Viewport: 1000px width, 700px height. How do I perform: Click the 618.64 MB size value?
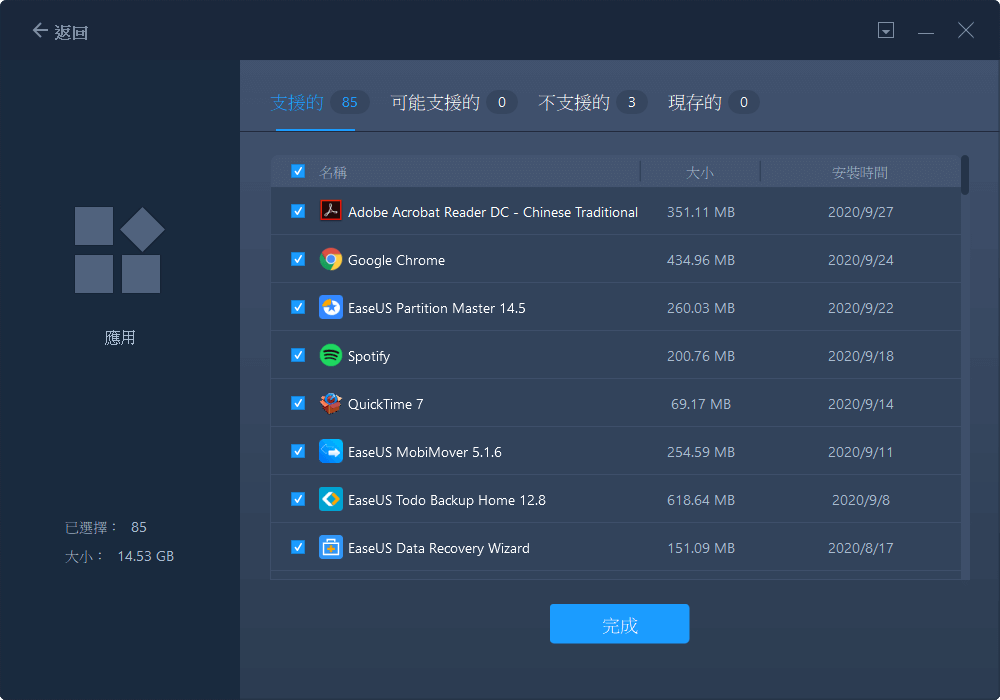tap(700, 500)
